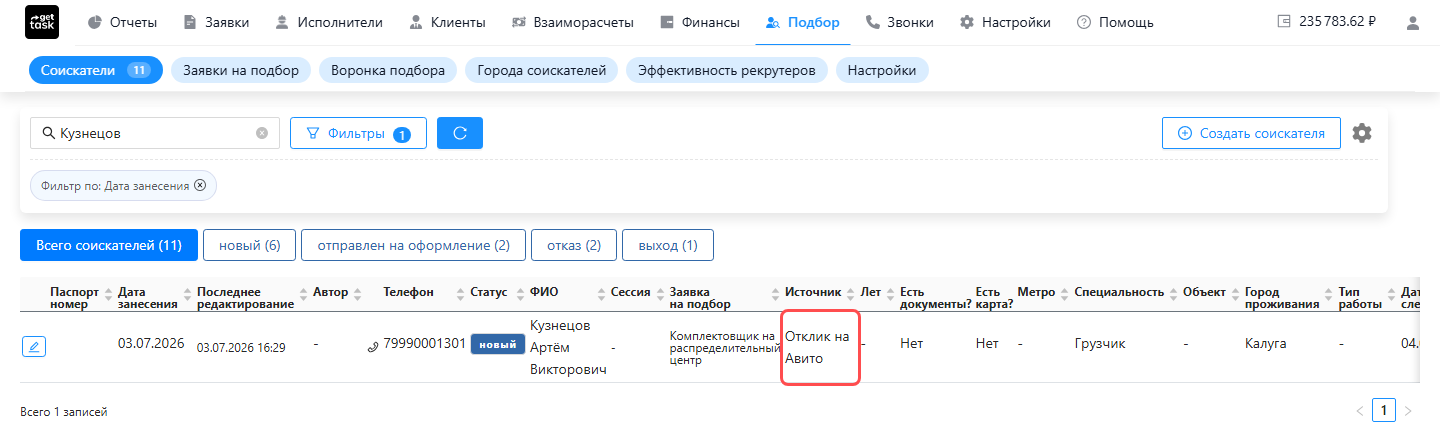Select the Подбор navigation item

coord(802,22)
